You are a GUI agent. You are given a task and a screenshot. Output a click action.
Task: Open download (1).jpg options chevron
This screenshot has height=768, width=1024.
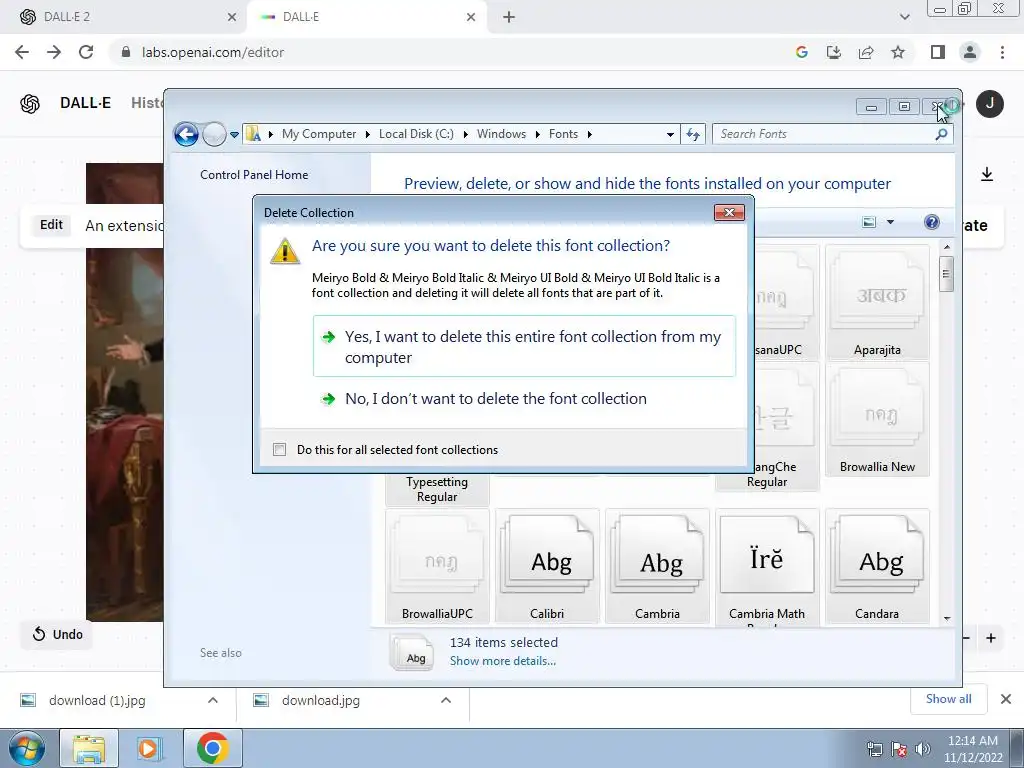pyautogui.click(x=212, y=700)
